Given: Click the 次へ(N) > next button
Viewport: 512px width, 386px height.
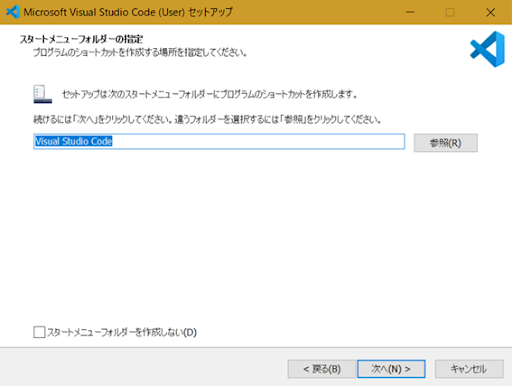Looking at the screenshot, I should pyautogui.click(x=391, y=369).
